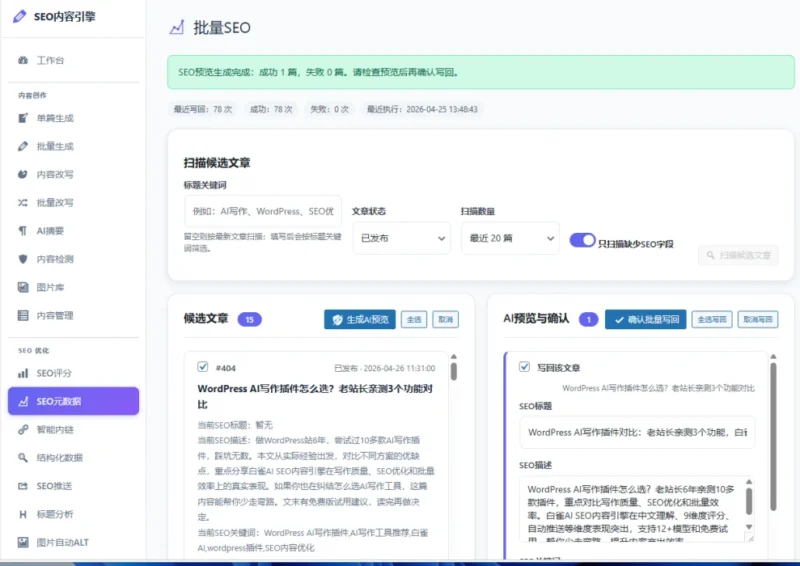Click the SEO元数据 chart icon
This screenshot has width=800, height=566.
coord(23,401)
